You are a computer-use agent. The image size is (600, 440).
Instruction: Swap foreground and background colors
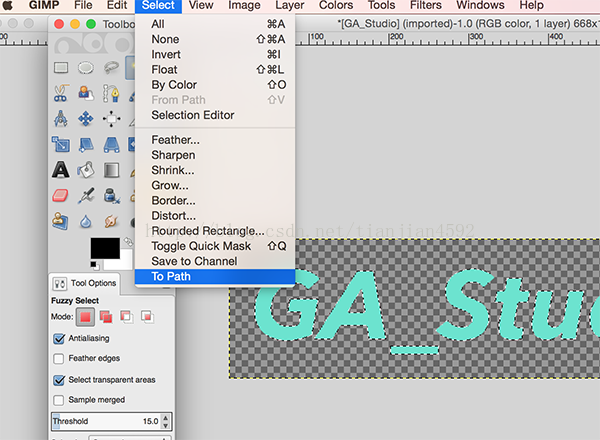(x=128, y=242)
